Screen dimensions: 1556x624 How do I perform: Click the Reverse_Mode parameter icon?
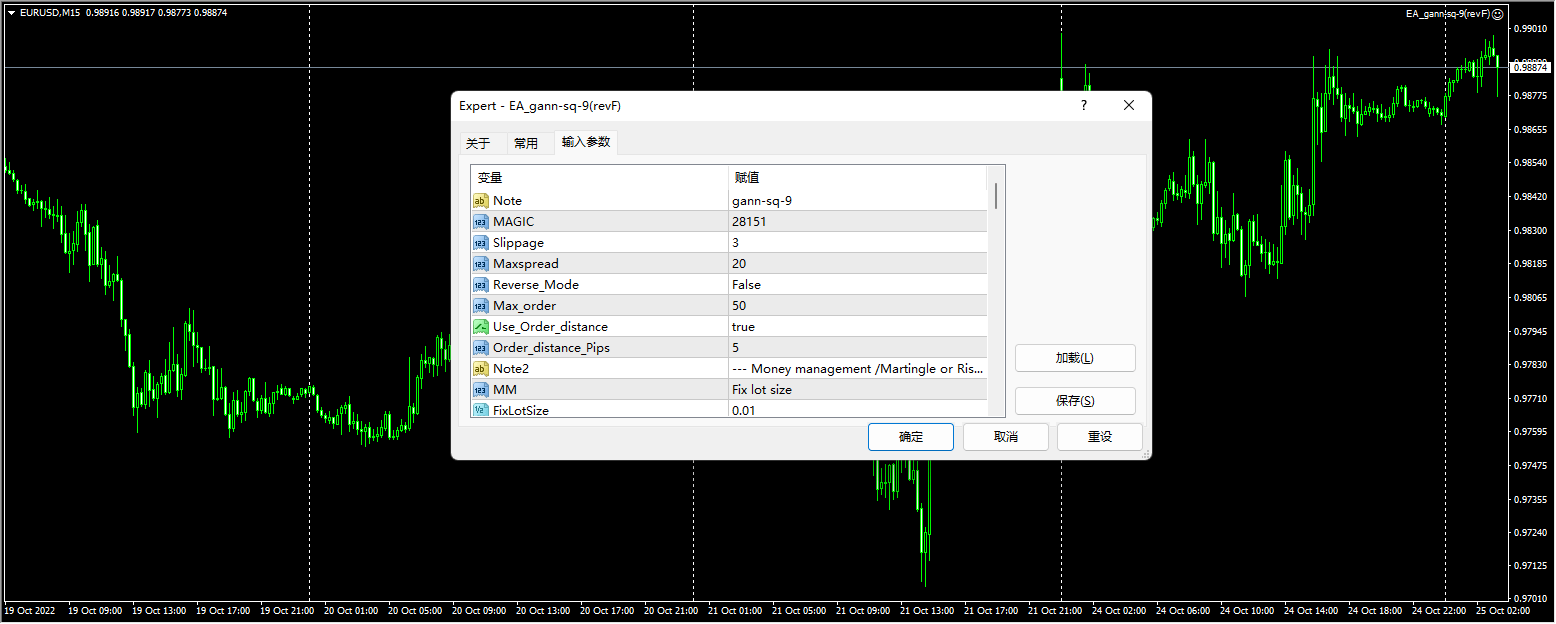coord(480,285)
